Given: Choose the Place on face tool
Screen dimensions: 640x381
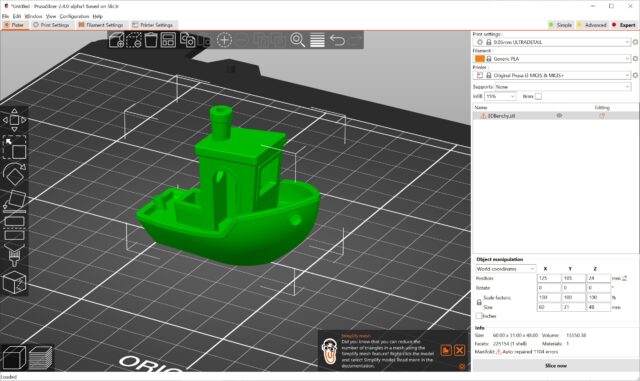Looking at the screenshot, I should pos(14,201).
